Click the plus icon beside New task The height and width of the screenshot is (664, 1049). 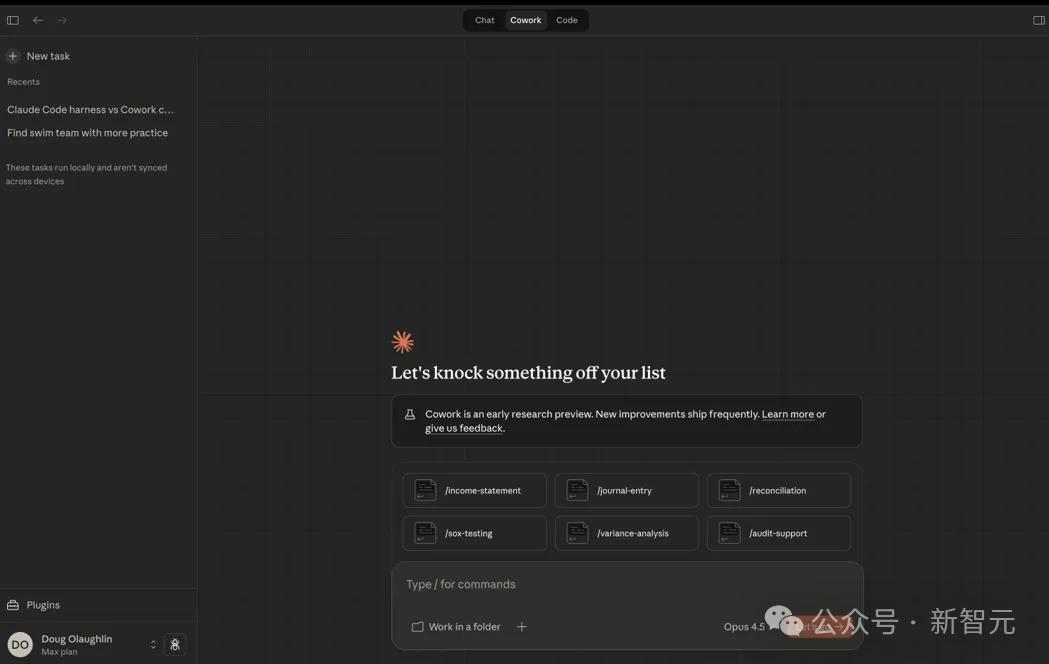click(x=13, y=56)
